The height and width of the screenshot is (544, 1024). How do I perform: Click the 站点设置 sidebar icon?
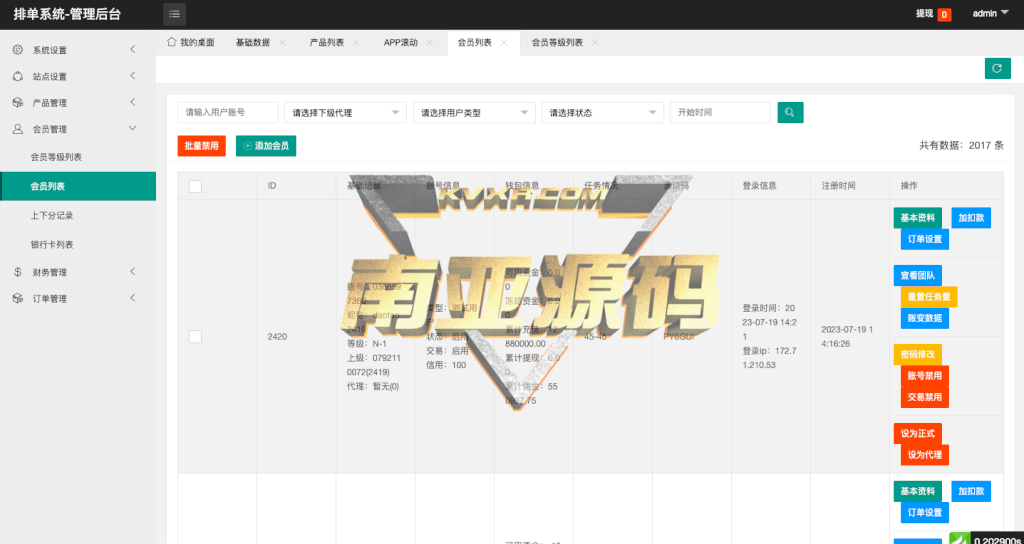tap(18, 76)
